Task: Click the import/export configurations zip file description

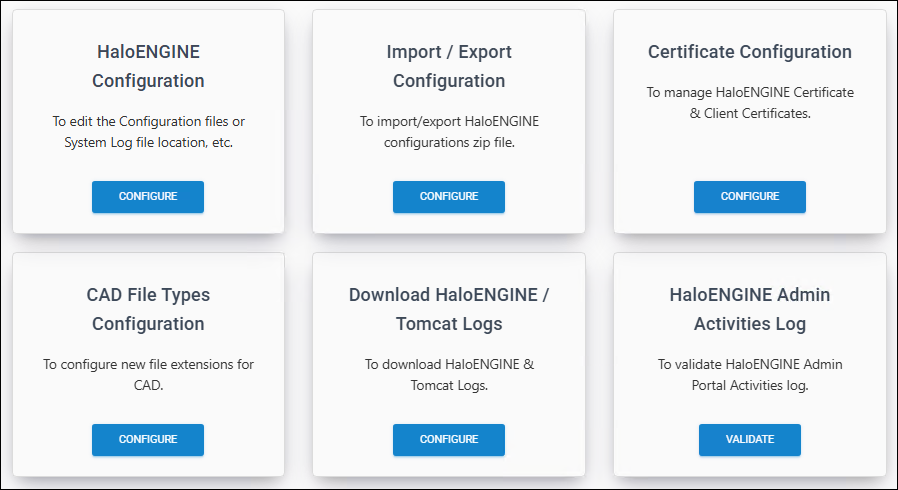Action: (448, 132)
